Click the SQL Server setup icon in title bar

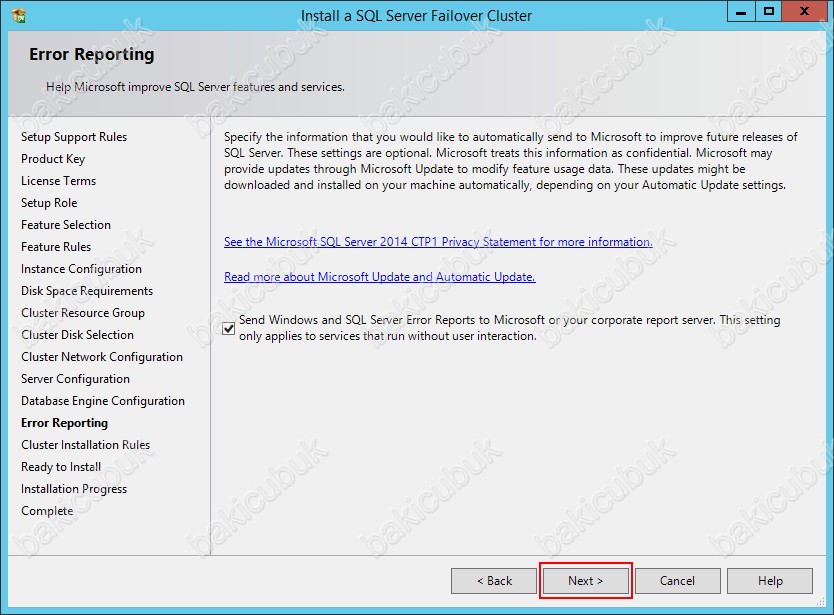pyautogui.click(x=18, y=15)
